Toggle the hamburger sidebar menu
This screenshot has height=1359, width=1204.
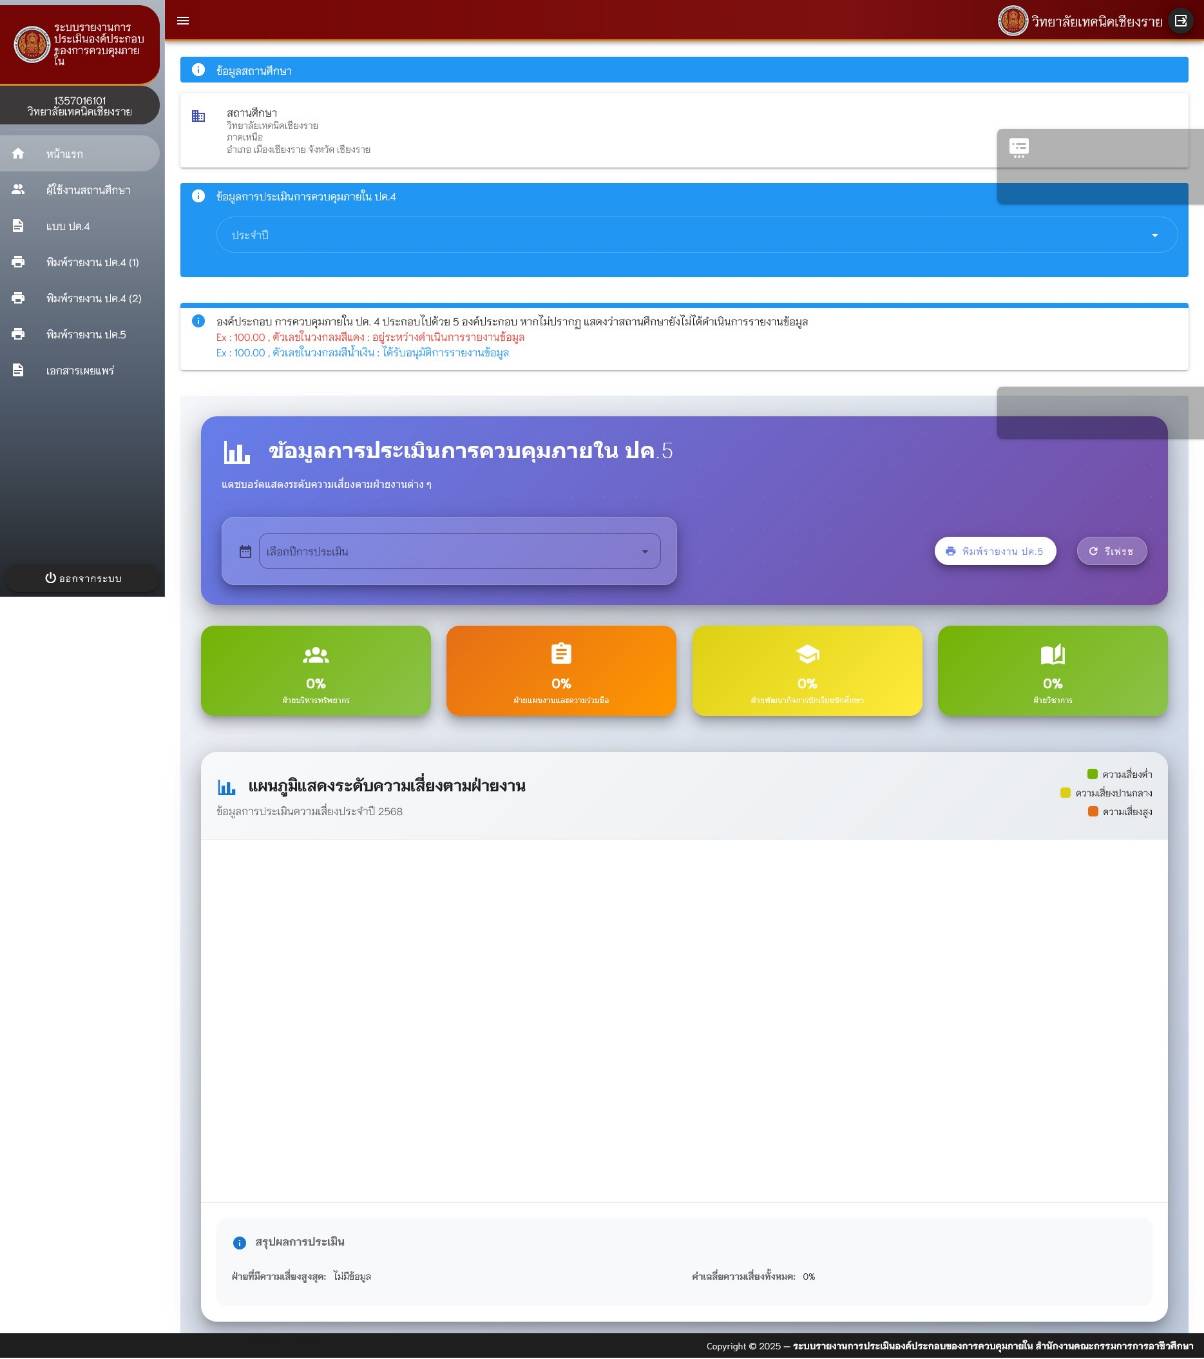[183, 21]
